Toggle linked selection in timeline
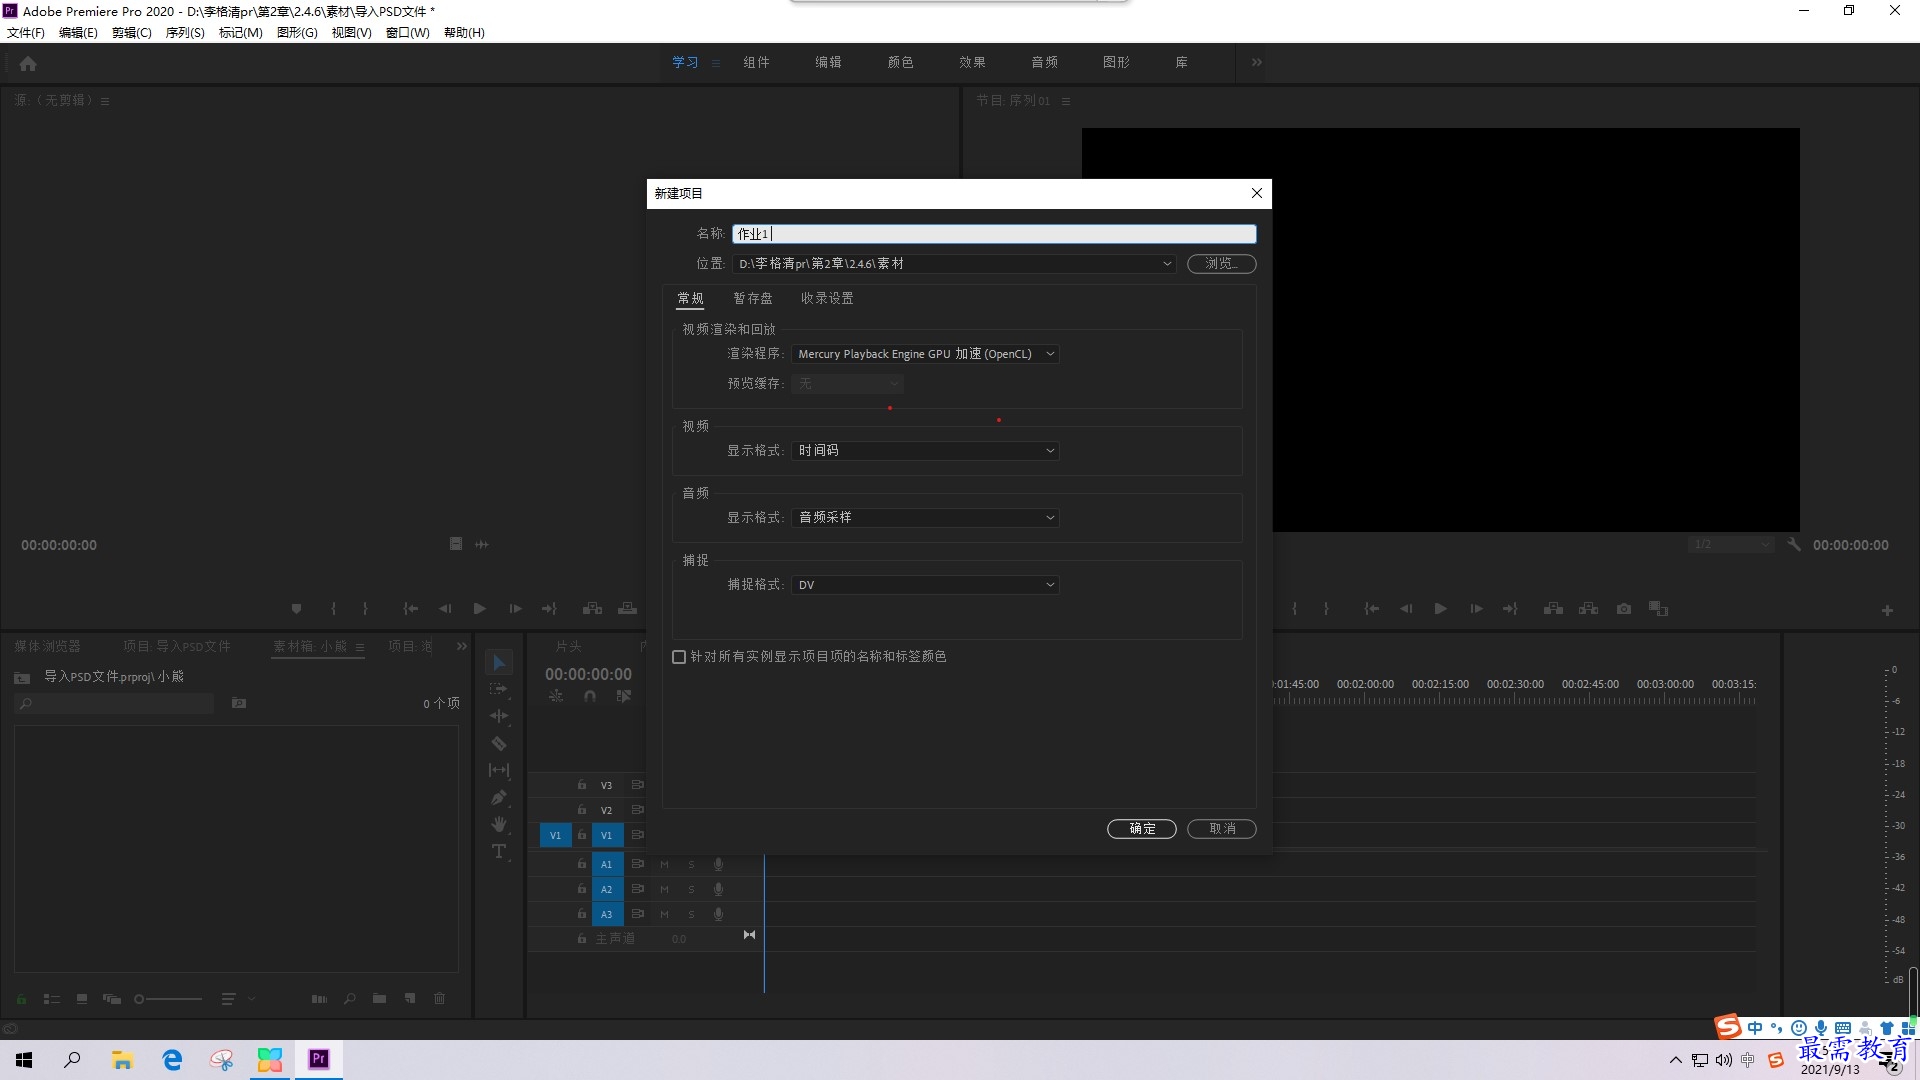Screen dimensions: 1920x1080 [624, 696]
